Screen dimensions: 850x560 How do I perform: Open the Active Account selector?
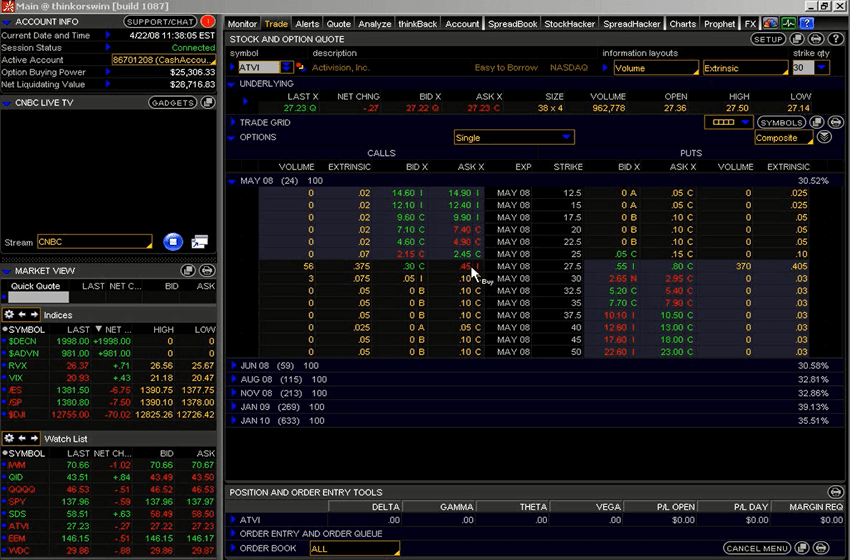pyautogui.click(x=164, y=60)
